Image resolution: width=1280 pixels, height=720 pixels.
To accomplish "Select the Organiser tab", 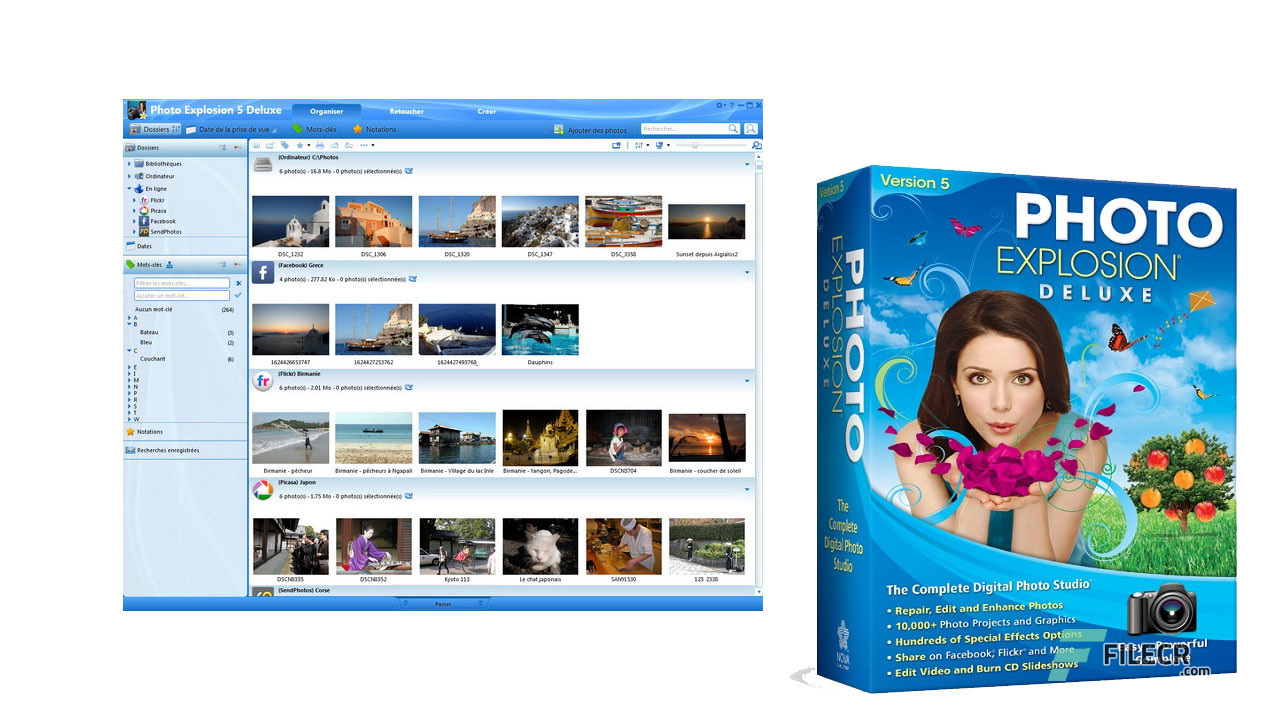I will tap(327, 111).
